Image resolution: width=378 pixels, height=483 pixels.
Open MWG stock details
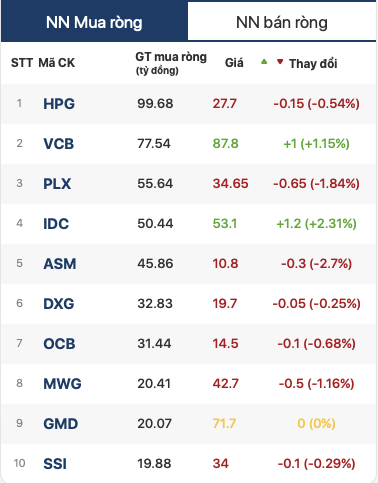(62, 384)
